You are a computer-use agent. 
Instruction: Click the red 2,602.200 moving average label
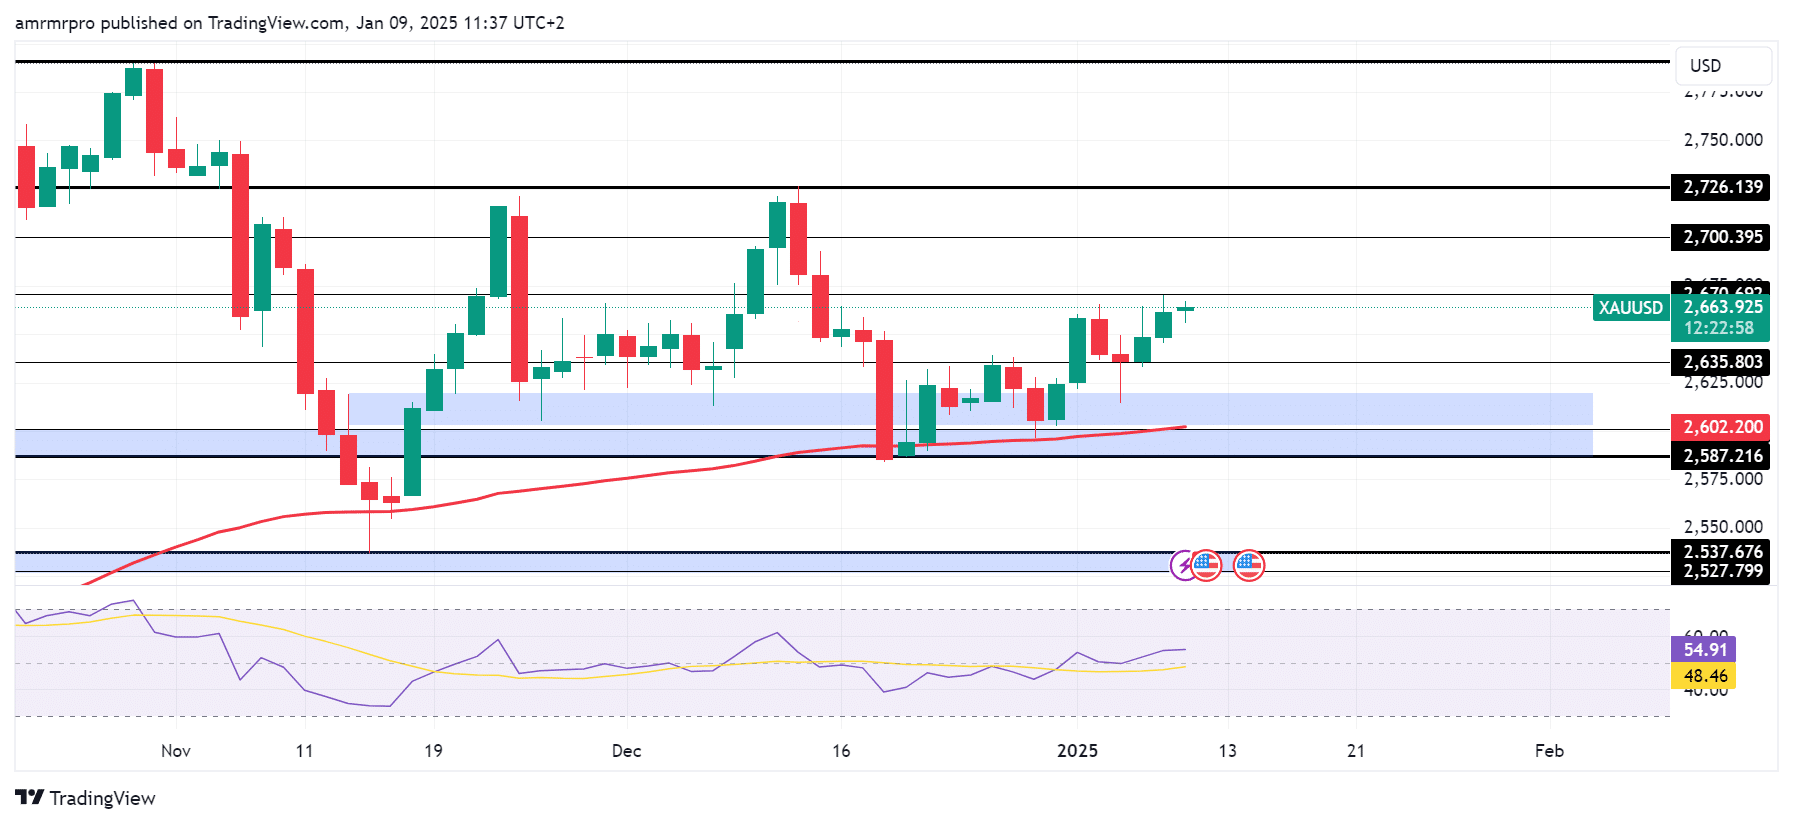click(x=1720, y=427)
